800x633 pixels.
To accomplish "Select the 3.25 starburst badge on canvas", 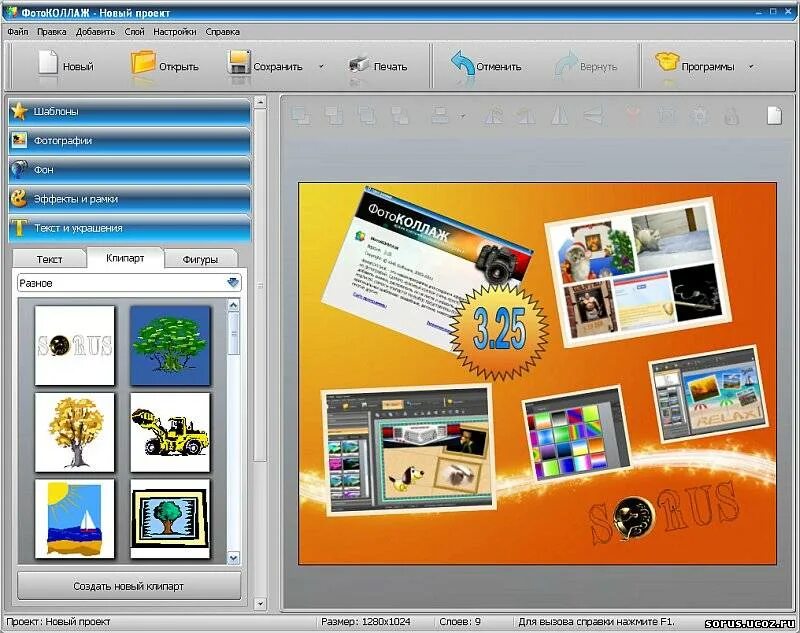I will coord(499,333).
